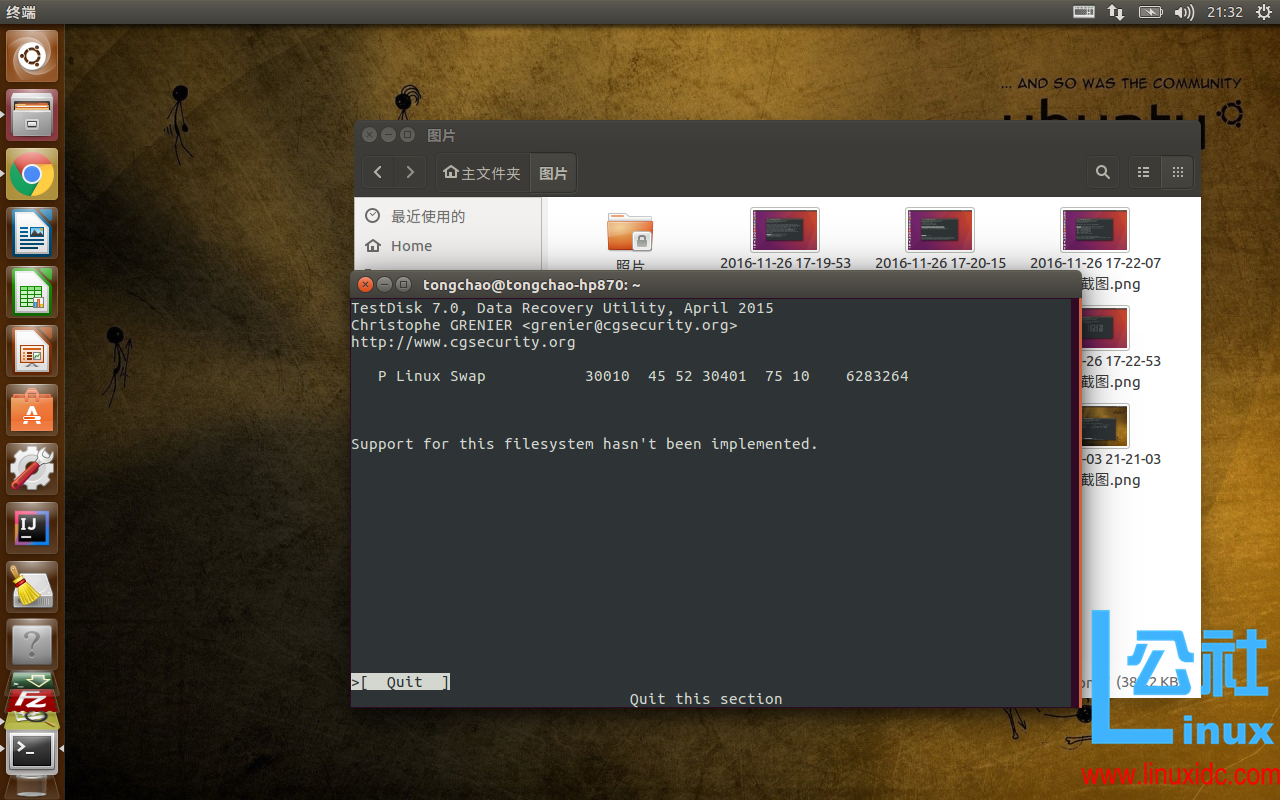The width and height of the screenshot is (1280, 800).
Task: Open battery indicator in top panel
Action: point(1150,12)
